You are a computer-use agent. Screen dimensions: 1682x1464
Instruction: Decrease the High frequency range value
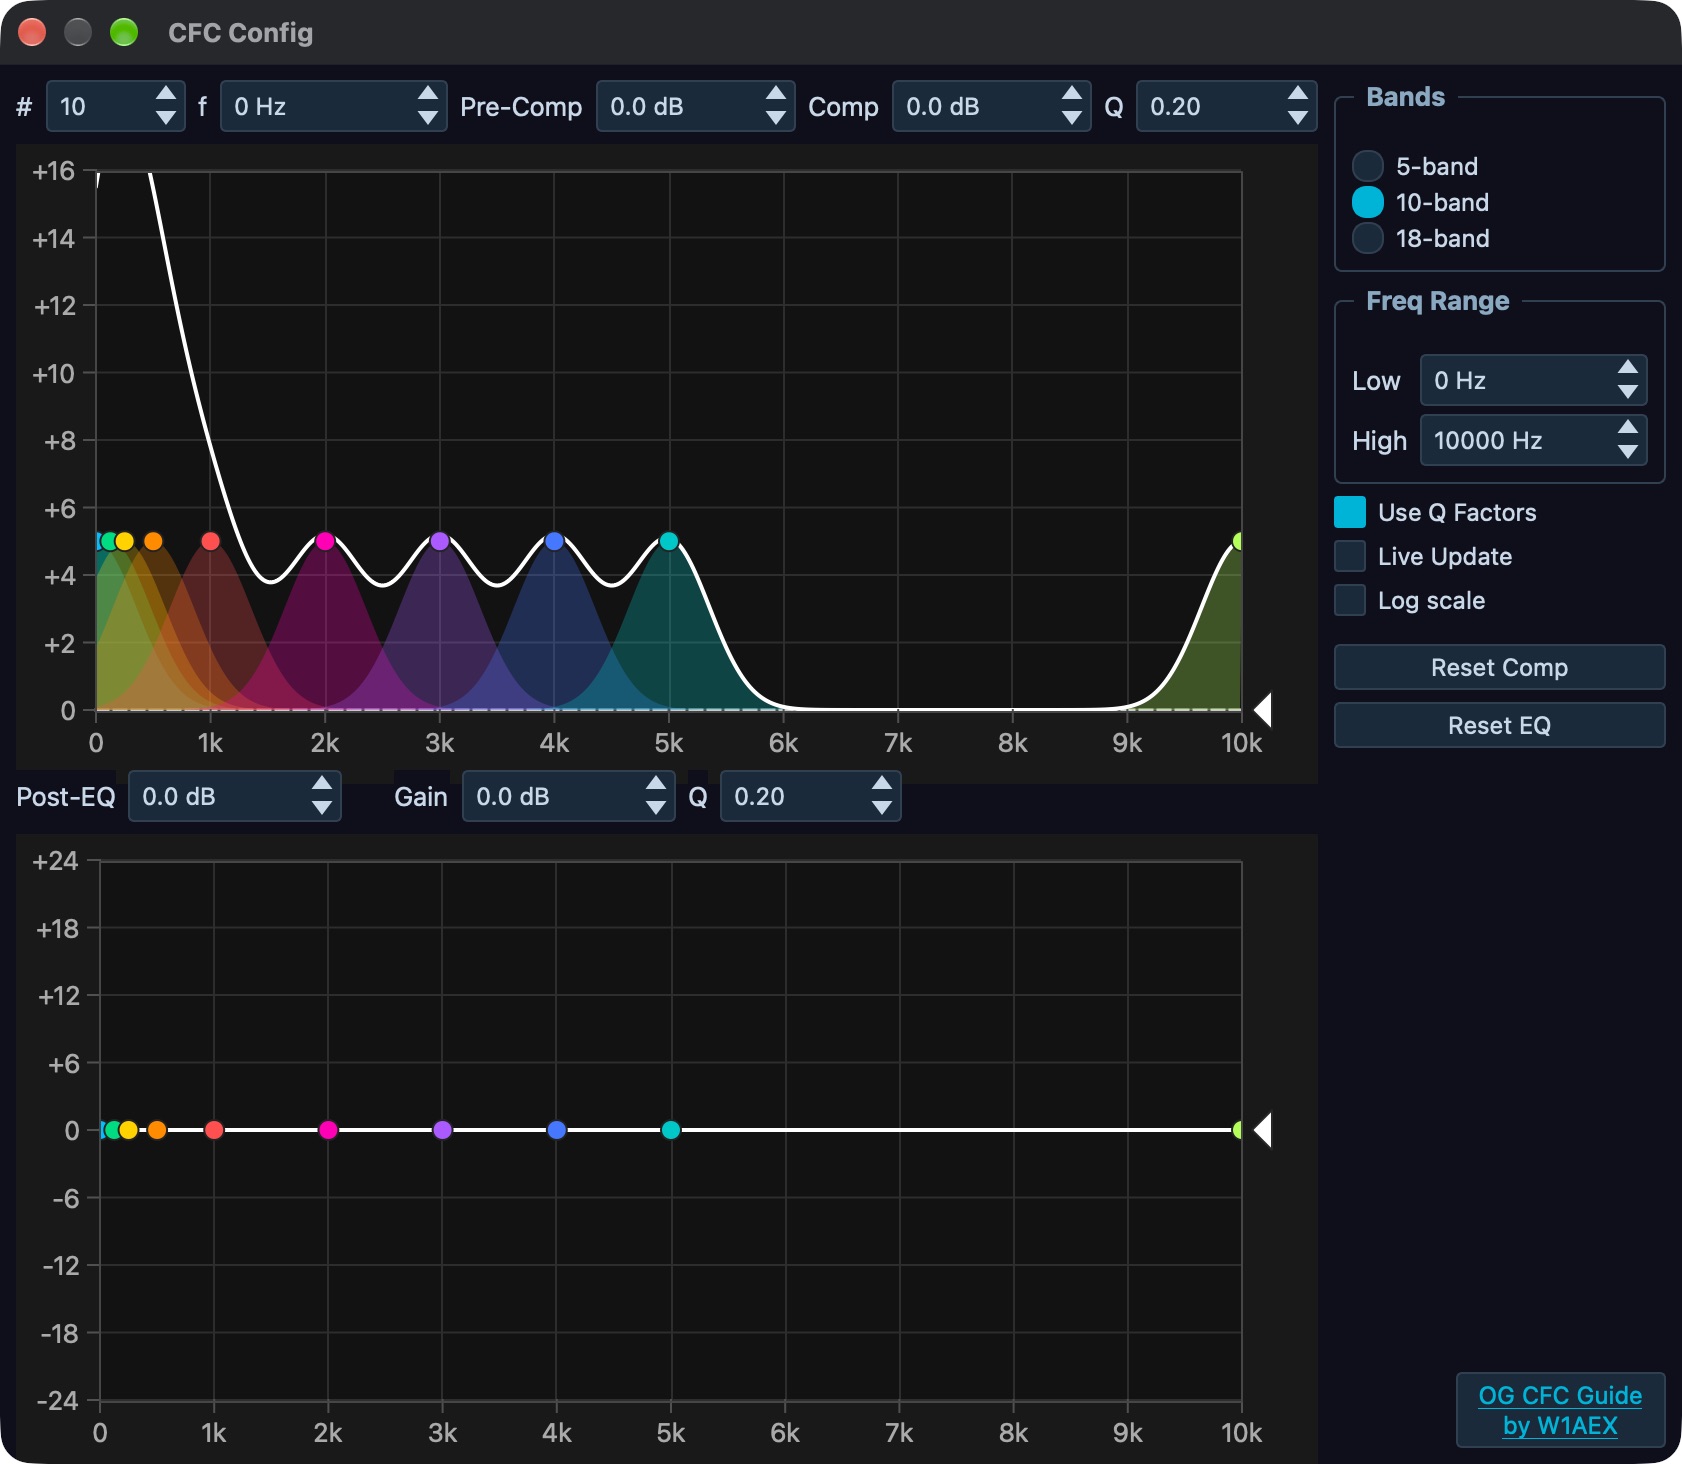click(x=1628, y=452)
